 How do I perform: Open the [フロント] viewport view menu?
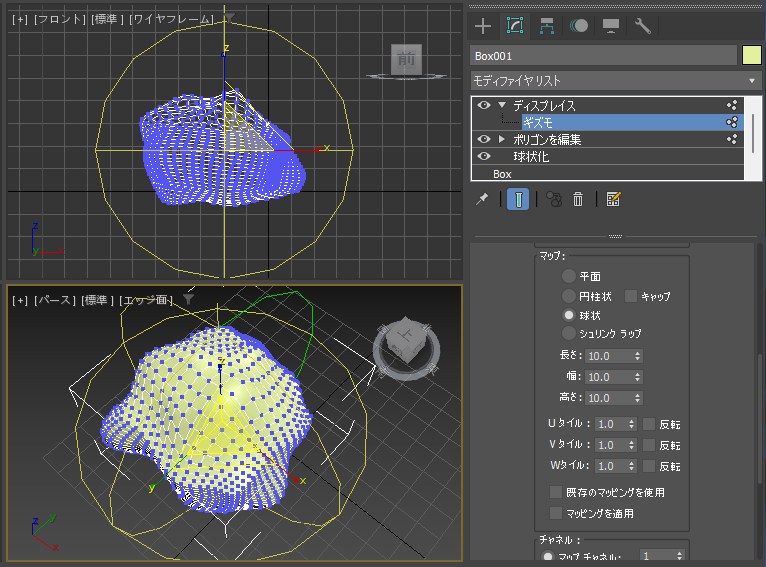(x=60, y=20)
